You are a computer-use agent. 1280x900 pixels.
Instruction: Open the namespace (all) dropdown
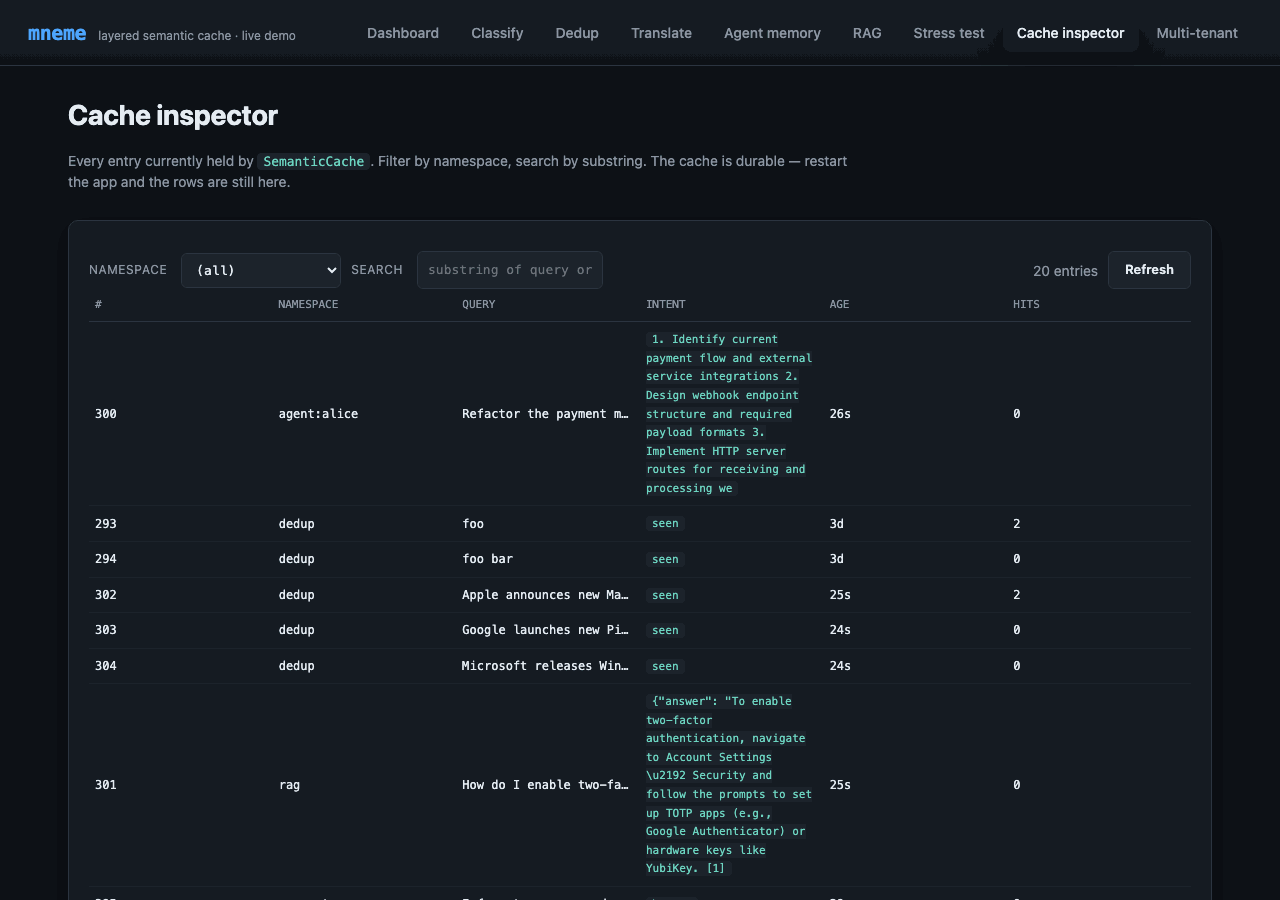click(x=261, y=270)
